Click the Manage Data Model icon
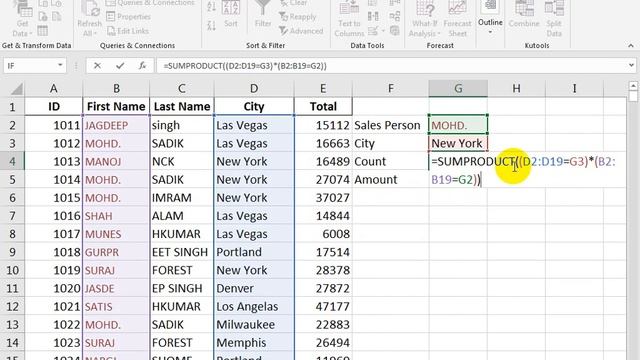The height and width of the screenshot is (360, 640). point(395,31)
